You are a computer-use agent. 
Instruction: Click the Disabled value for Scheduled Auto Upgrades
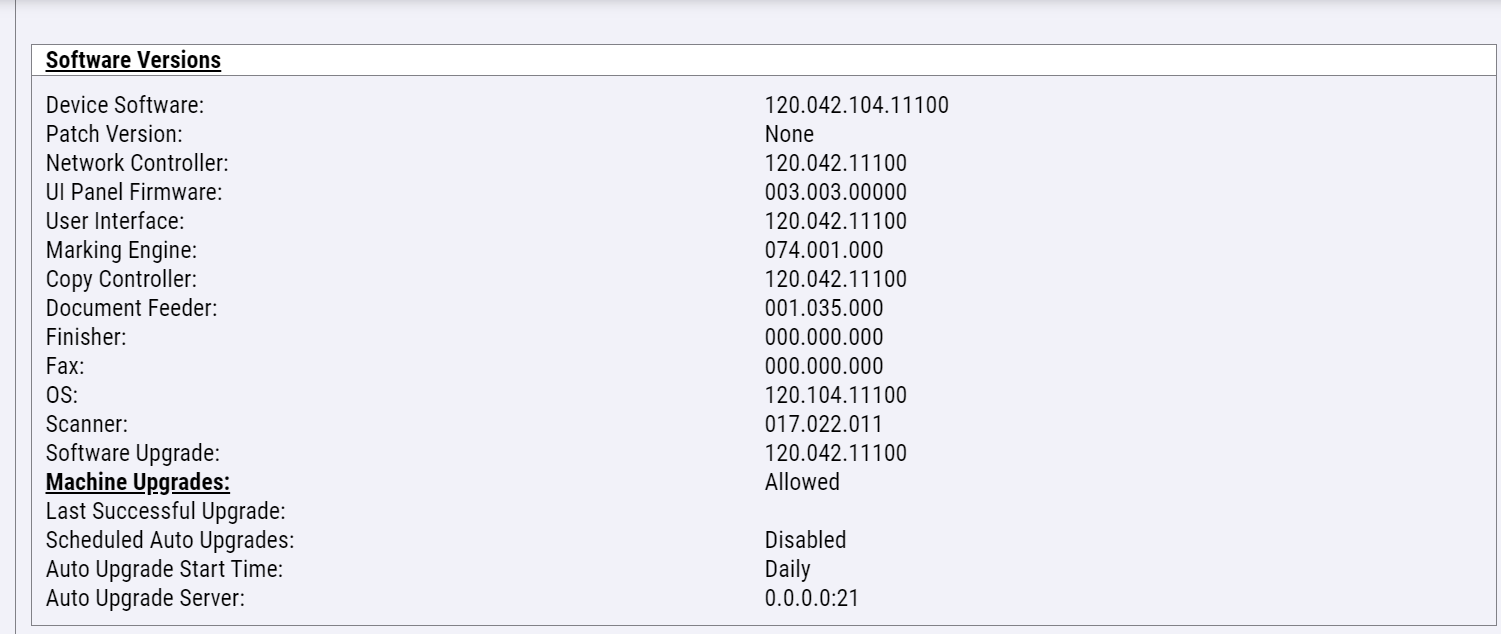(805, 540)
